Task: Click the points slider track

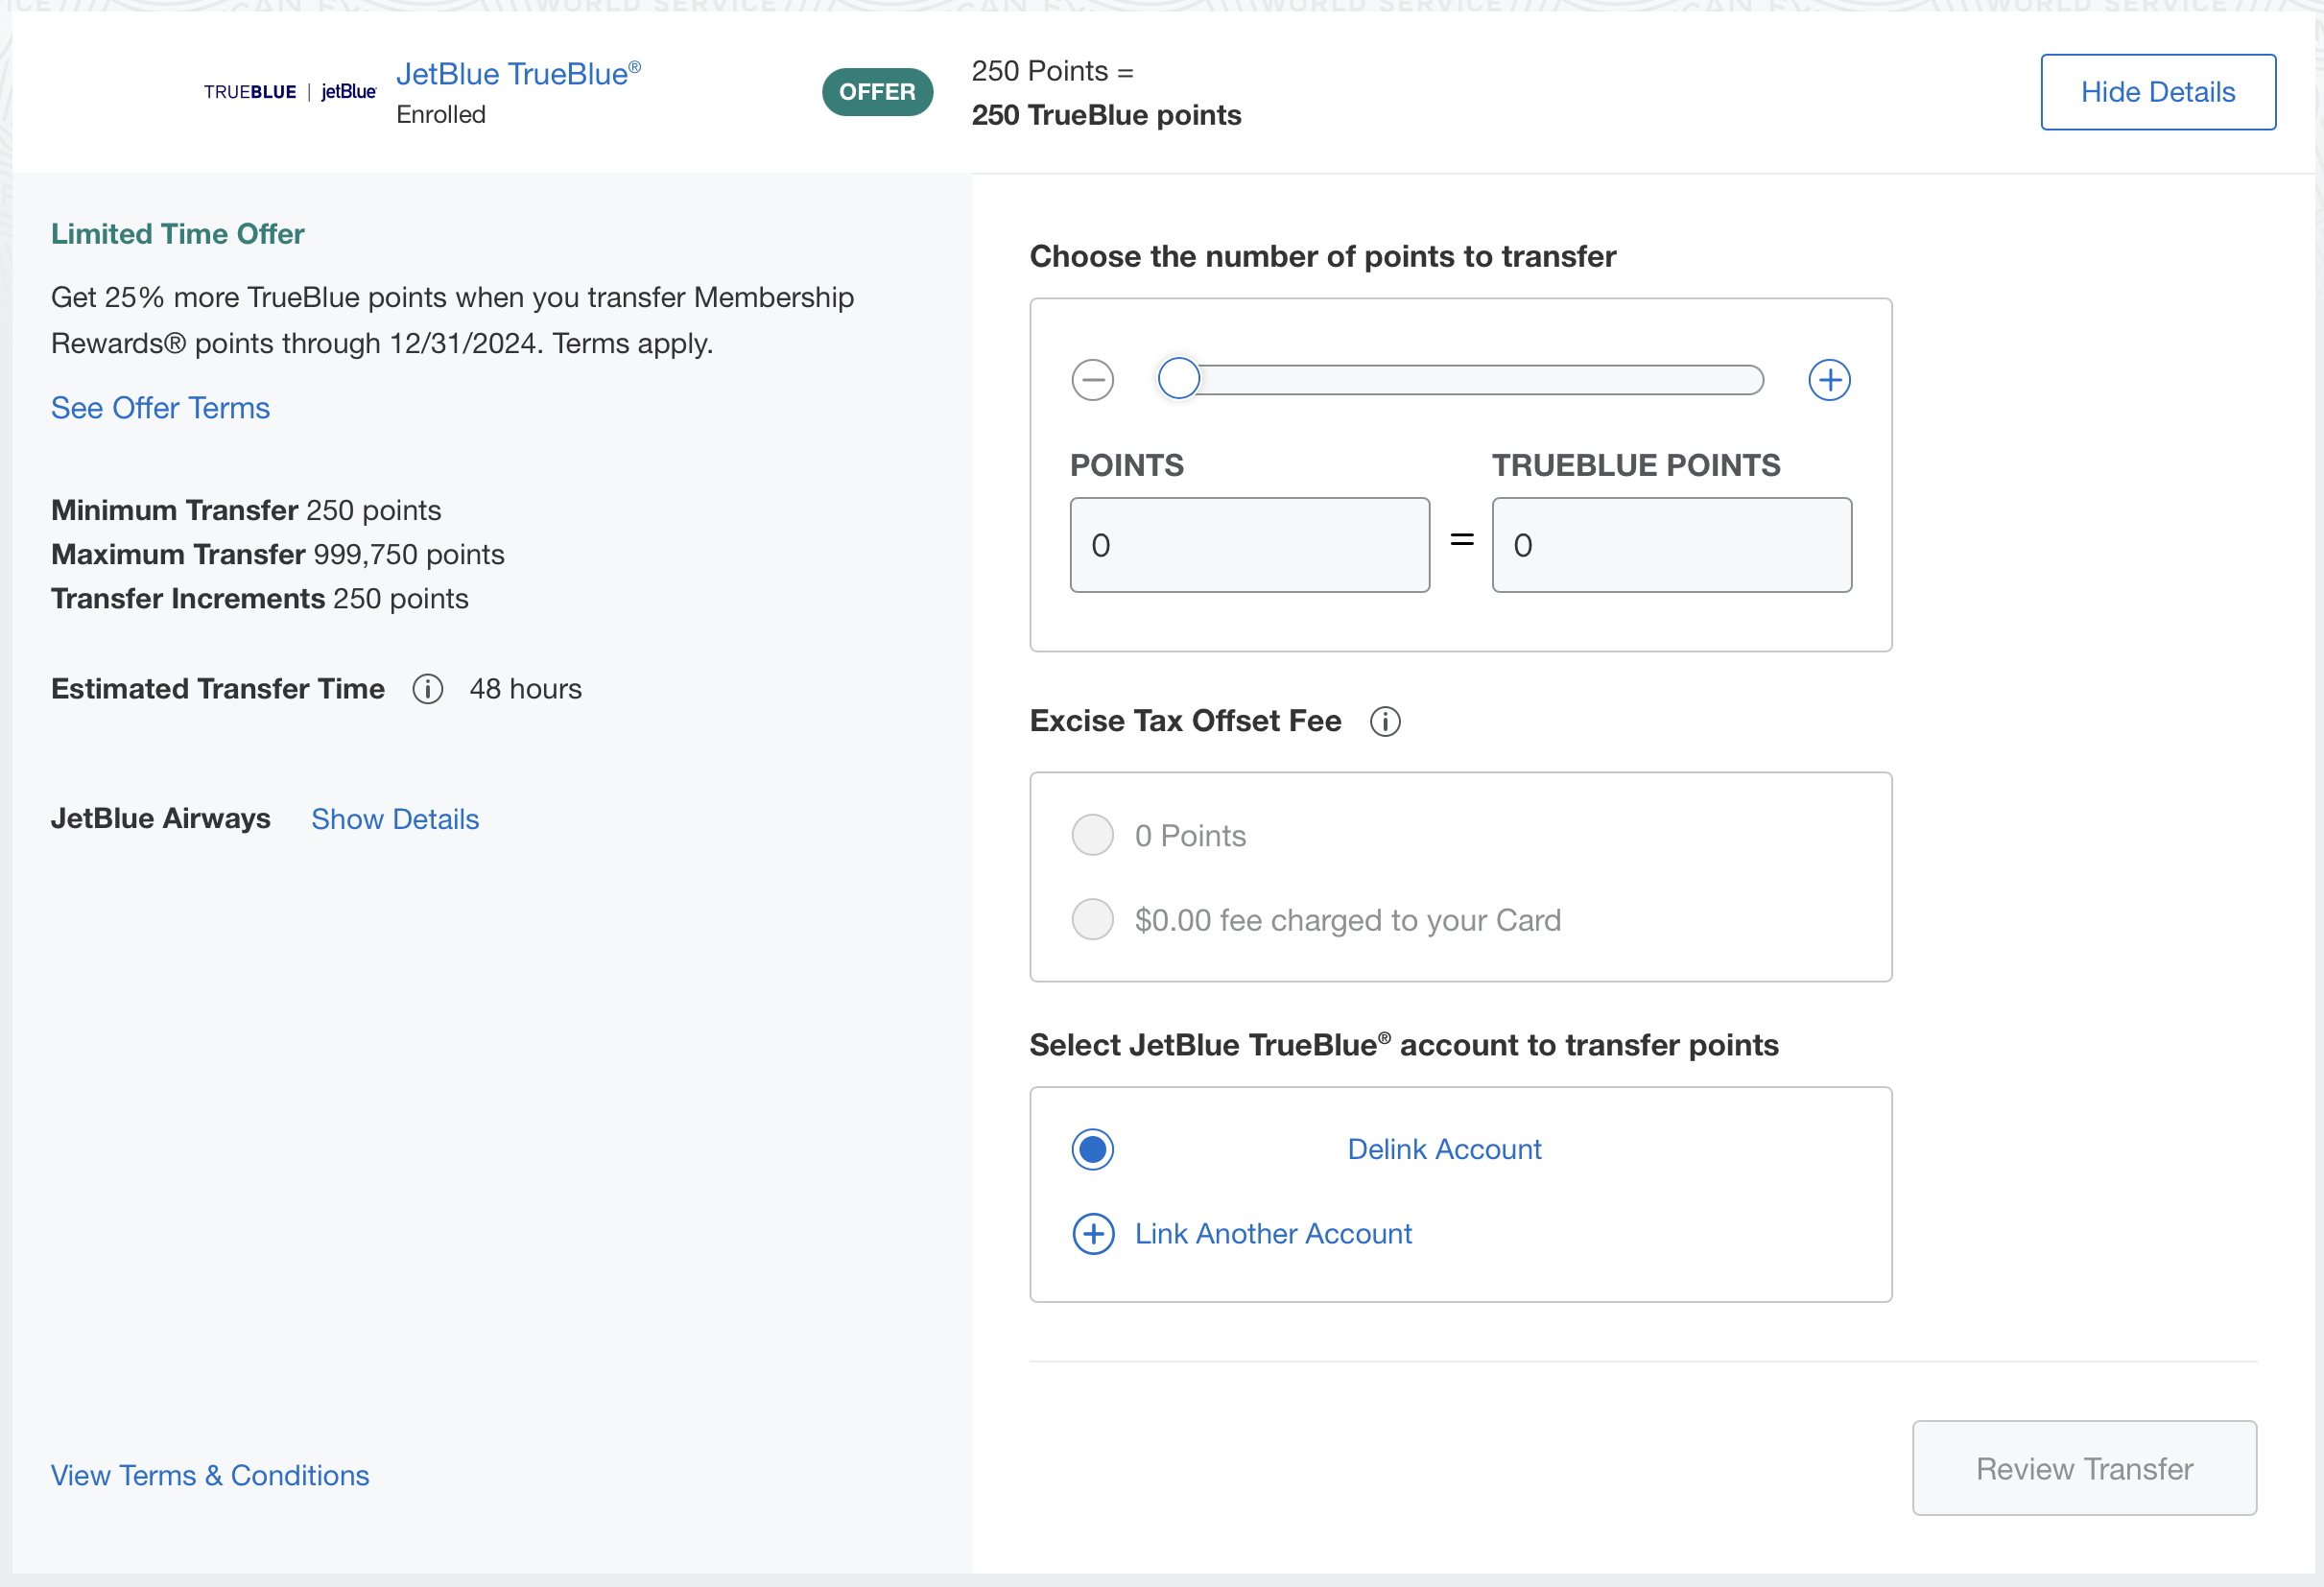Action: pyautogui.click(x=1460, y=380)
